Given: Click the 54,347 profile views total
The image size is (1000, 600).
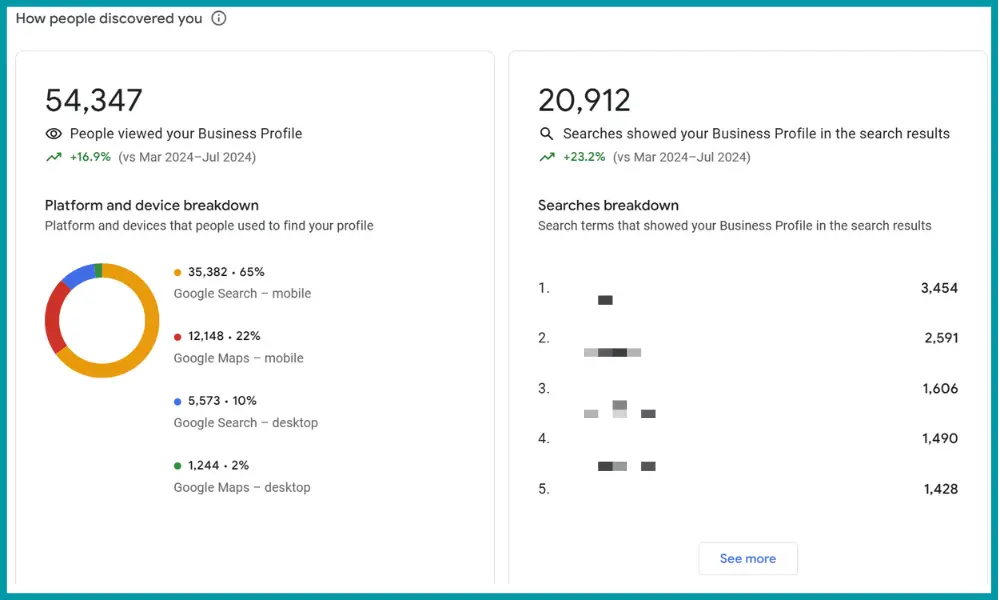Looking at the screenshot, I should click(93, 99).
